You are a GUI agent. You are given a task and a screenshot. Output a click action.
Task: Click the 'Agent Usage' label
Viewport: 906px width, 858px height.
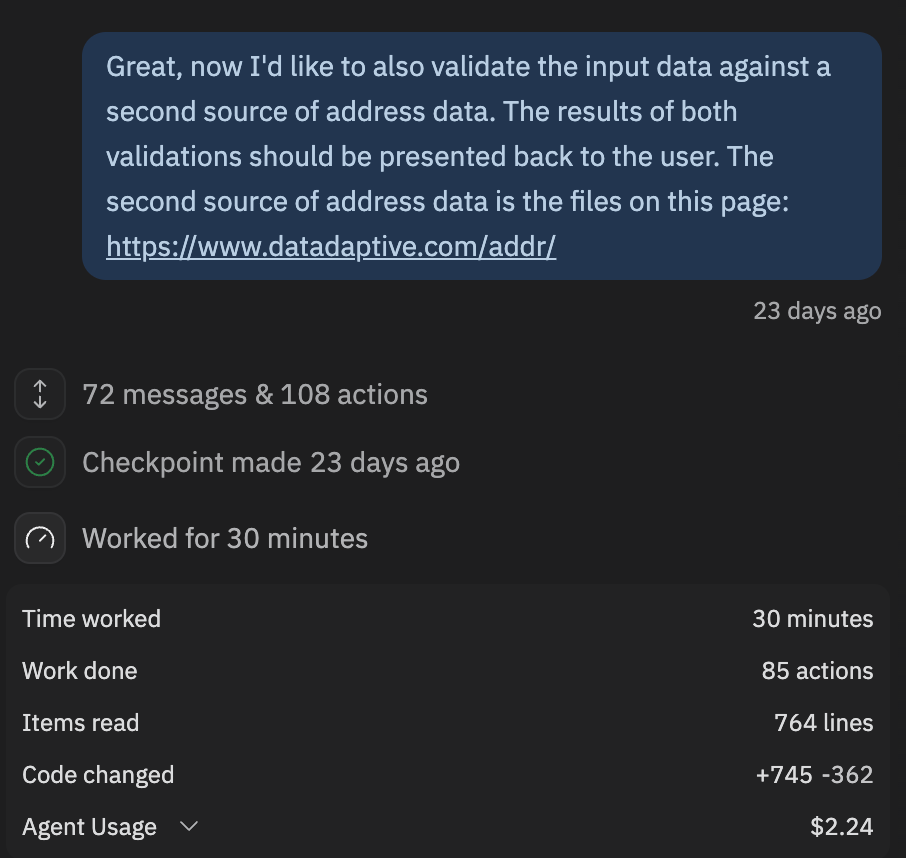click(89, 827)
